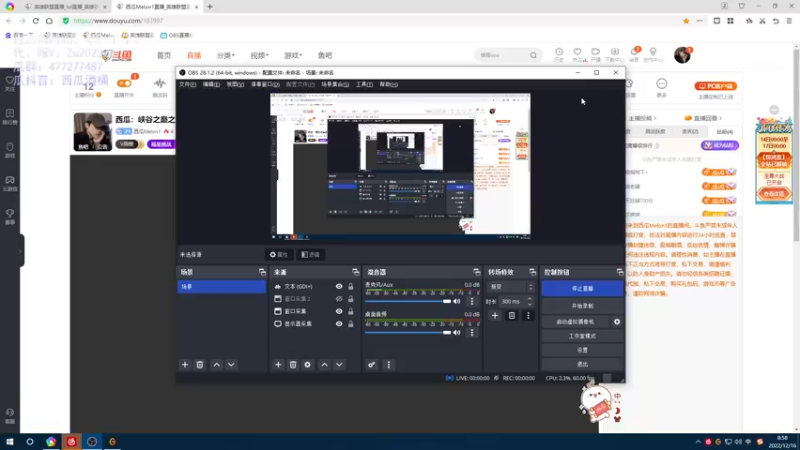Open 桌面音频 three-dot options menu

472,333
